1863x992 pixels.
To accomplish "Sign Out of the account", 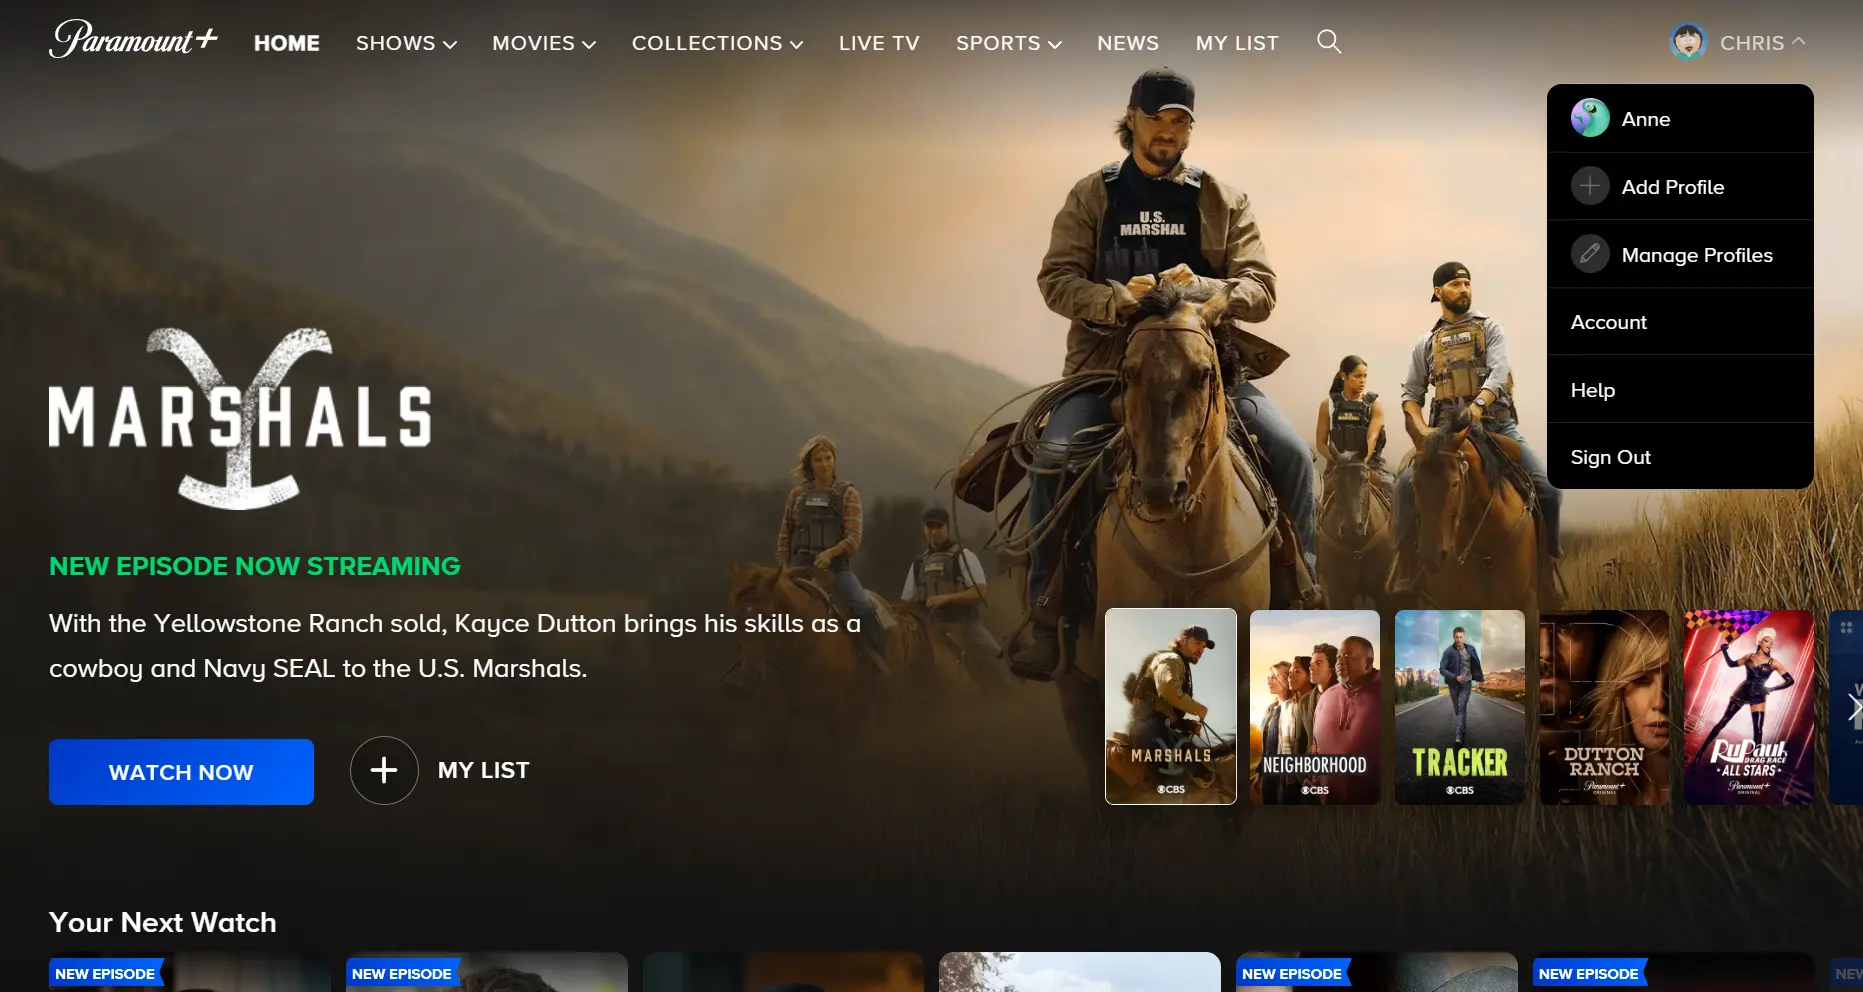I will [x=1680, y=457].
